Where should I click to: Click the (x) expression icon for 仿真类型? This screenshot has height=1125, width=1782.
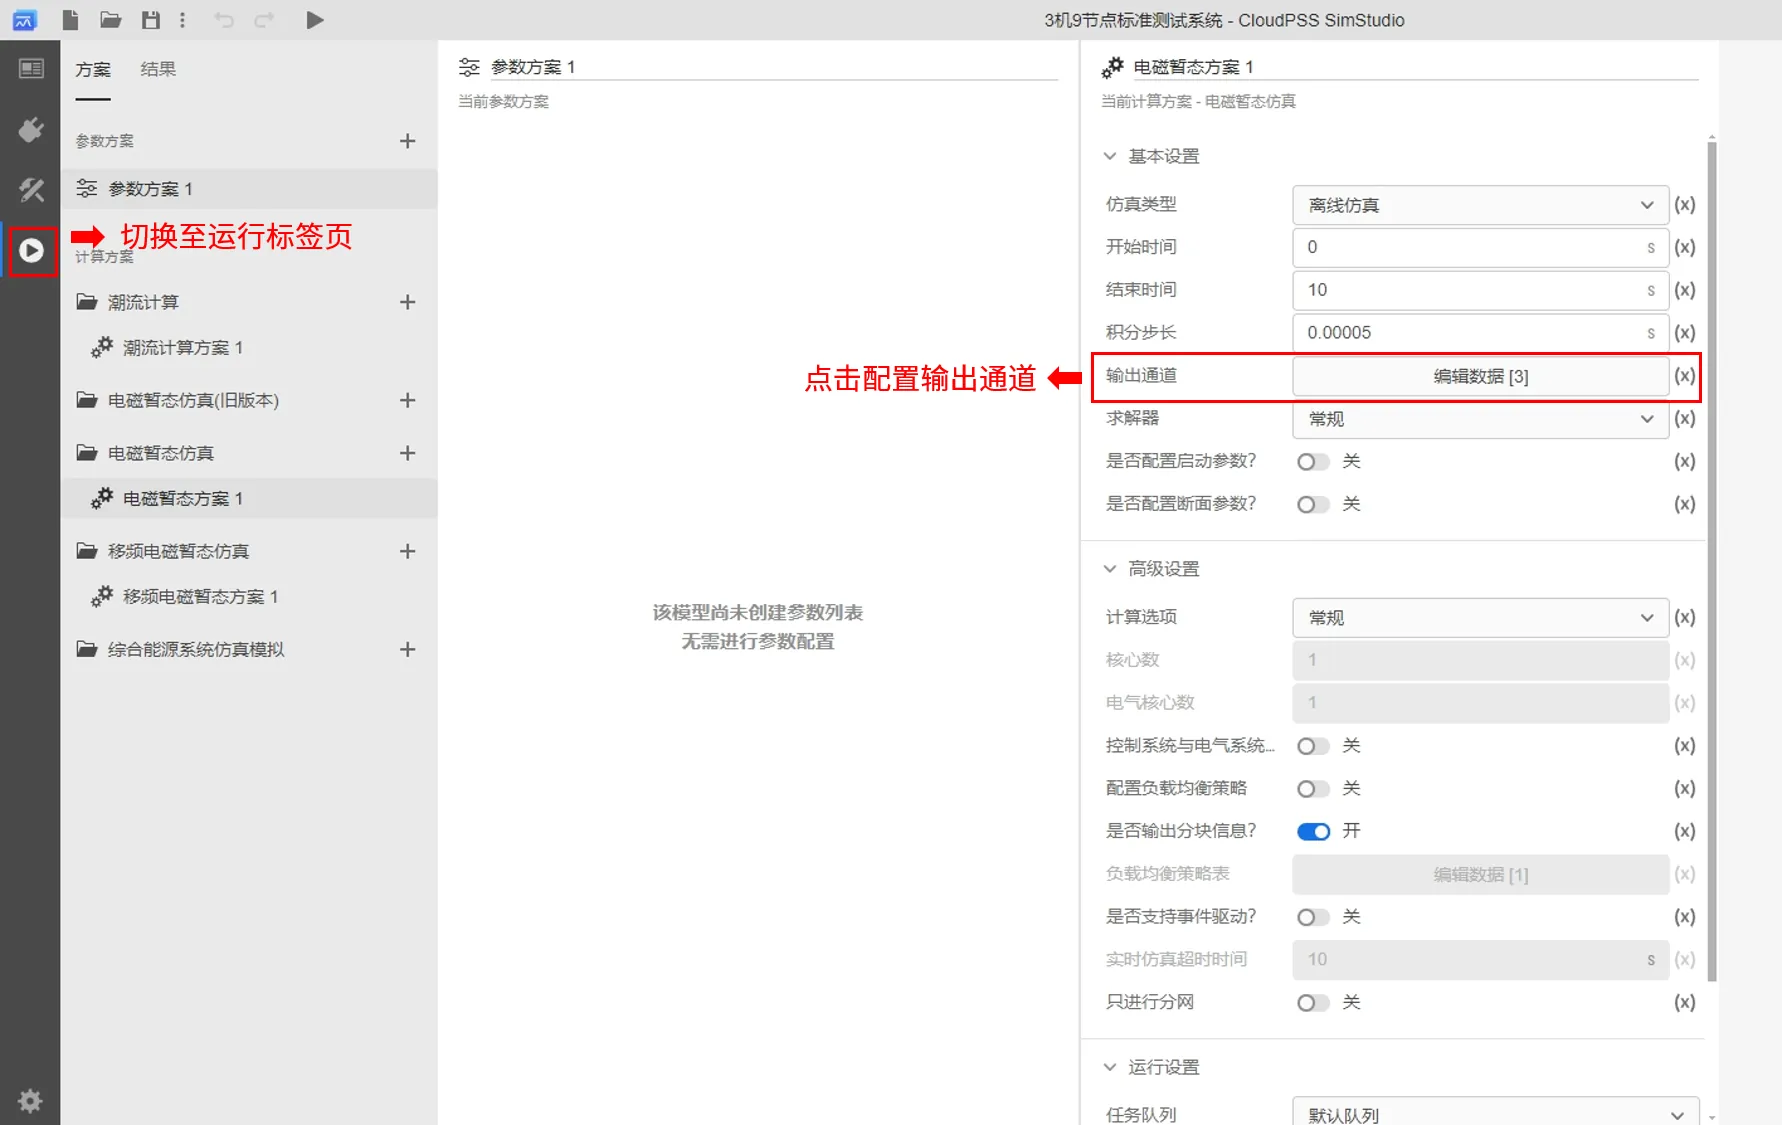coord(1685,204)
